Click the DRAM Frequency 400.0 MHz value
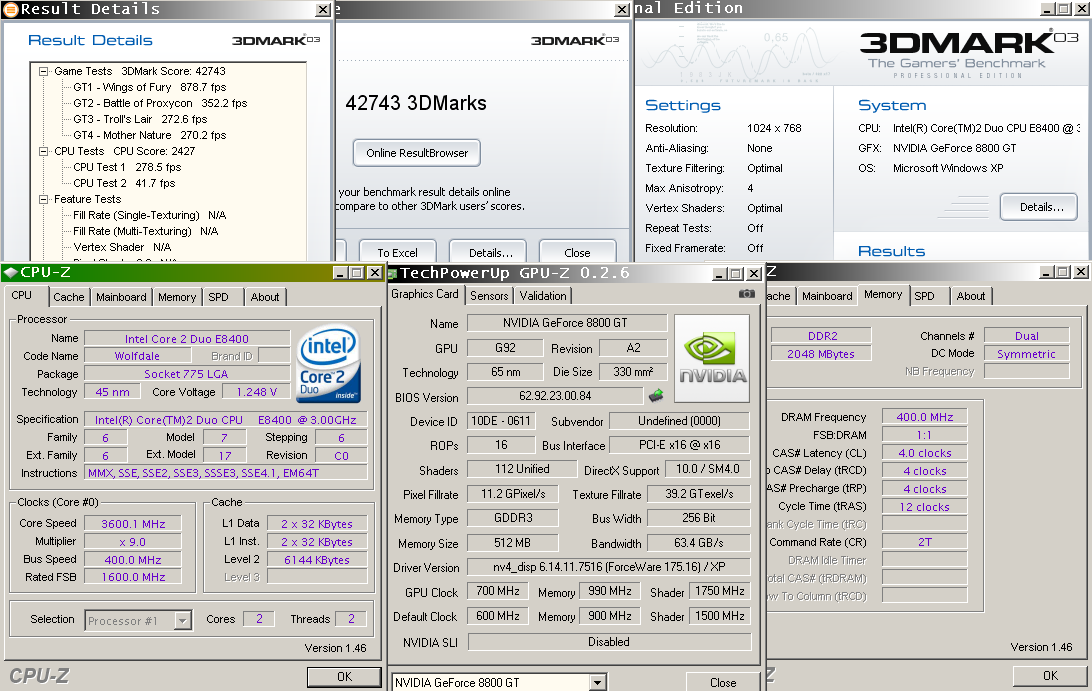The height and width of the screenshot is (691, 1092). click(924, 417)
